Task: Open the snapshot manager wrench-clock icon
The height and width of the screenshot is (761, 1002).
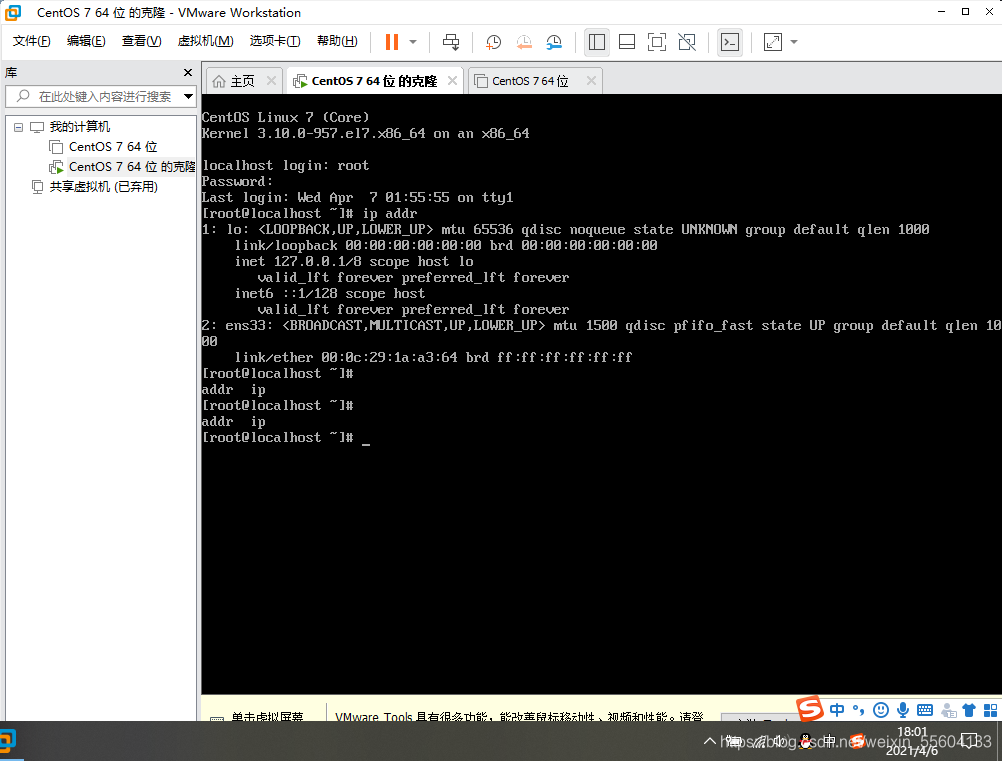Action: (x=554, y=42)
